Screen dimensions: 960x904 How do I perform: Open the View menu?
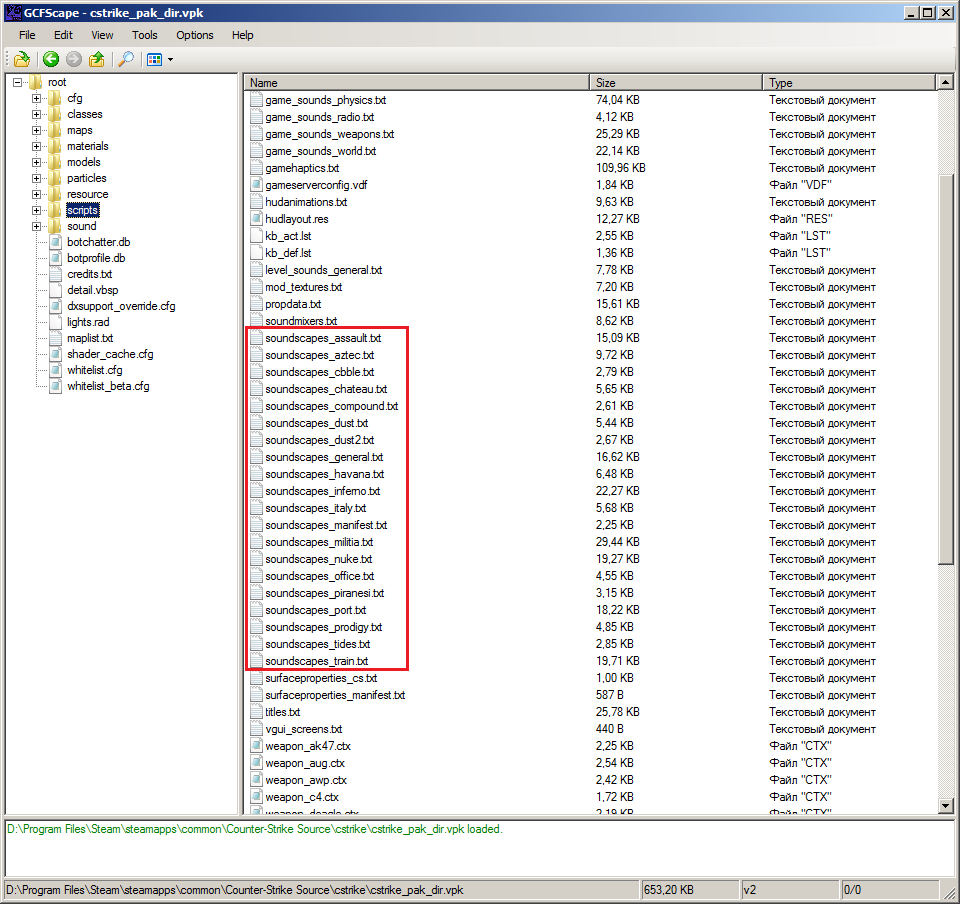[102, 35]
